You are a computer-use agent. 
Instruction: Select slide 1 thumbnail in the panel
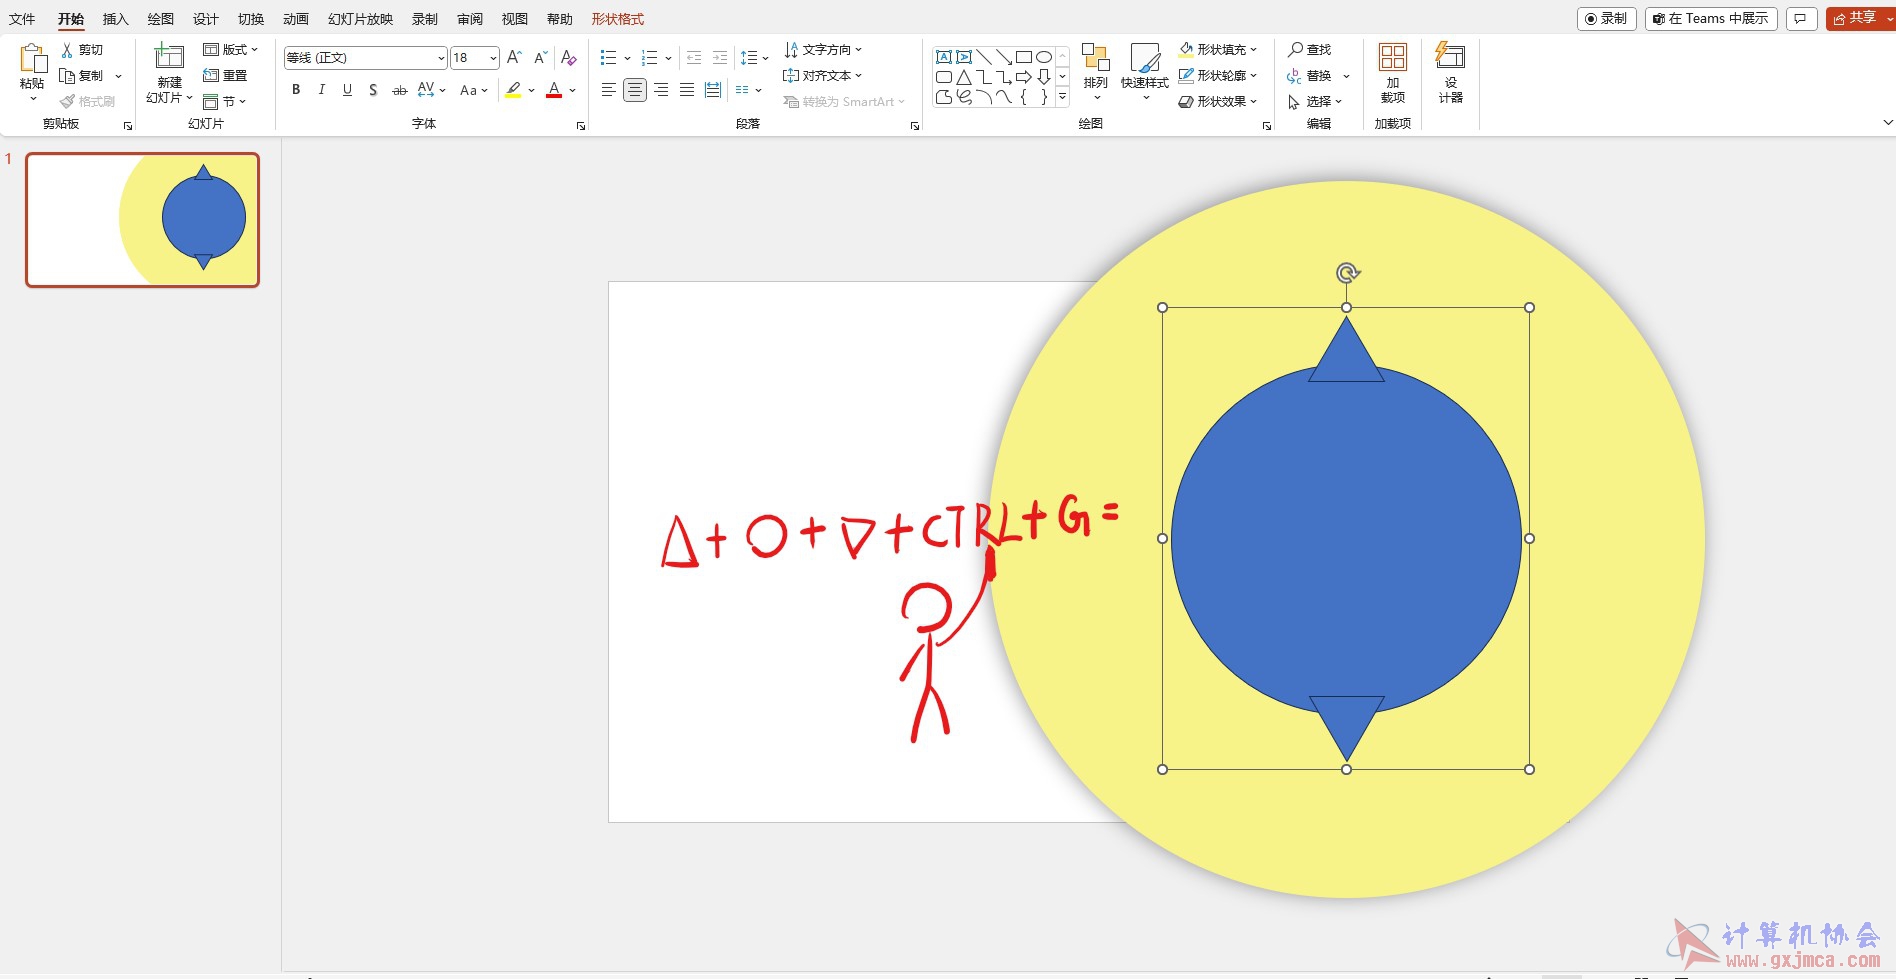coord(143,220)
